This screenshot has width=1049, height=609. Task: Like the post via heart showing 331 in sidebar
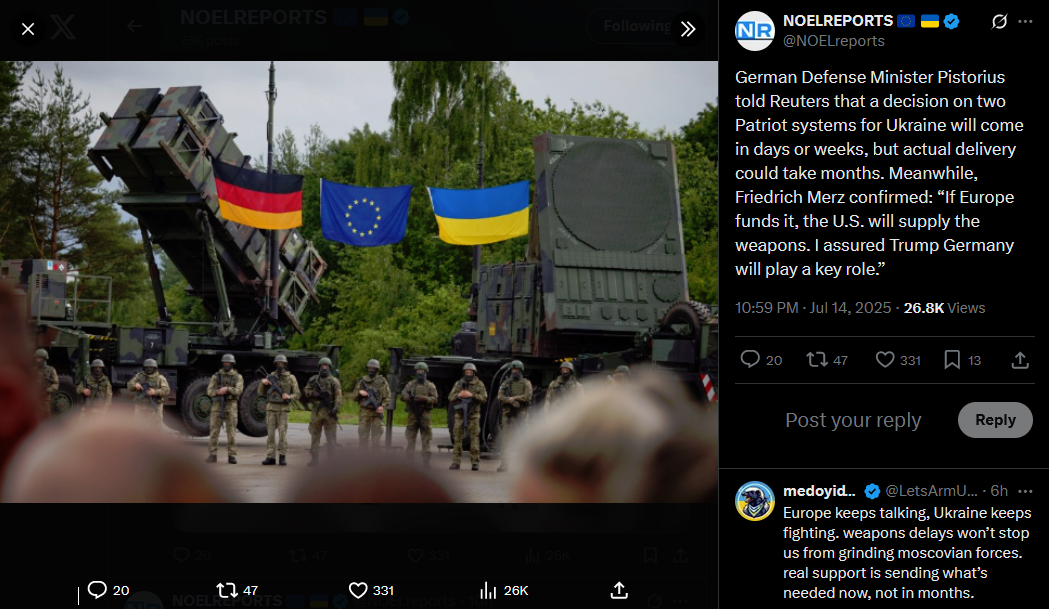tap(885, 359)
